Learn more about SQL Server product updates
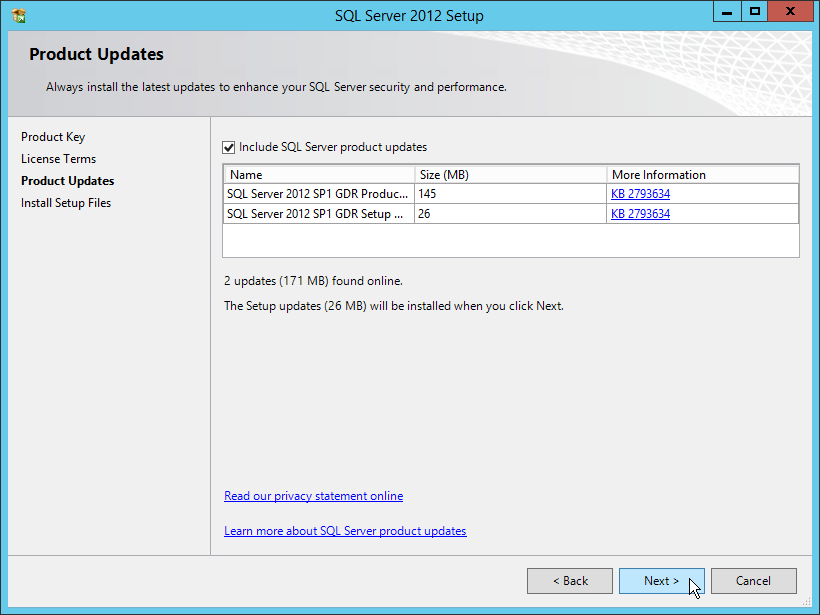The image size is (820, 615). 345,531
